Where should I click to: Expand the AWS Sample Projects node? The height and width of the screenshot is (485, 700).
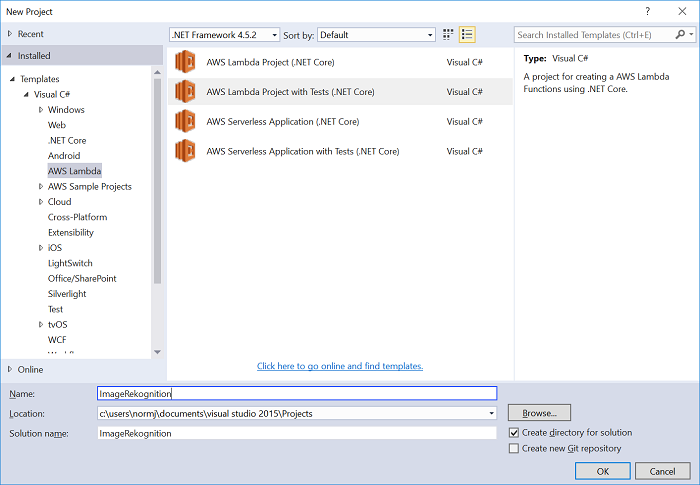pyautogui.click(x=41, y=186)
